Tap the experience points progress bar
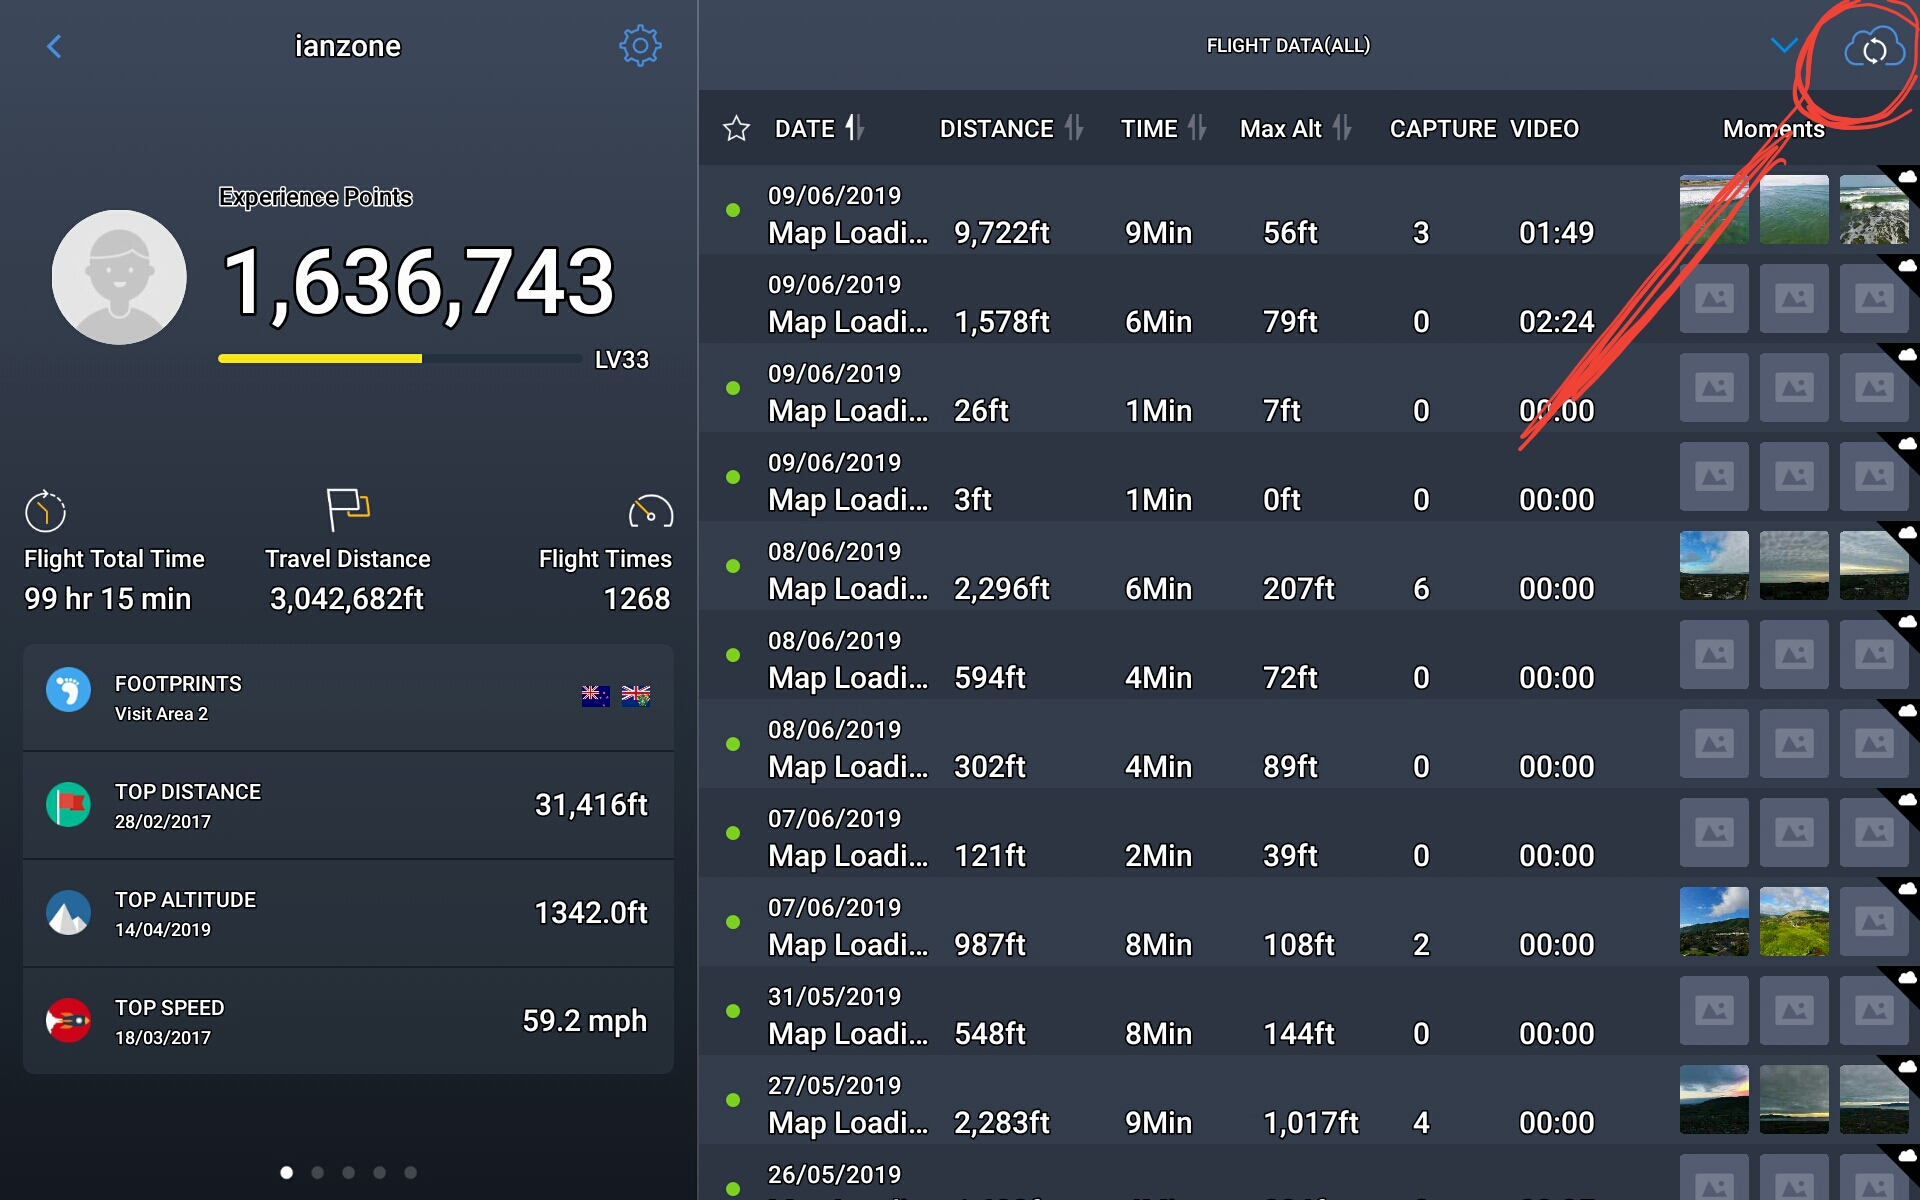This screenshot has width=1920, height=1200. (400, 358)
